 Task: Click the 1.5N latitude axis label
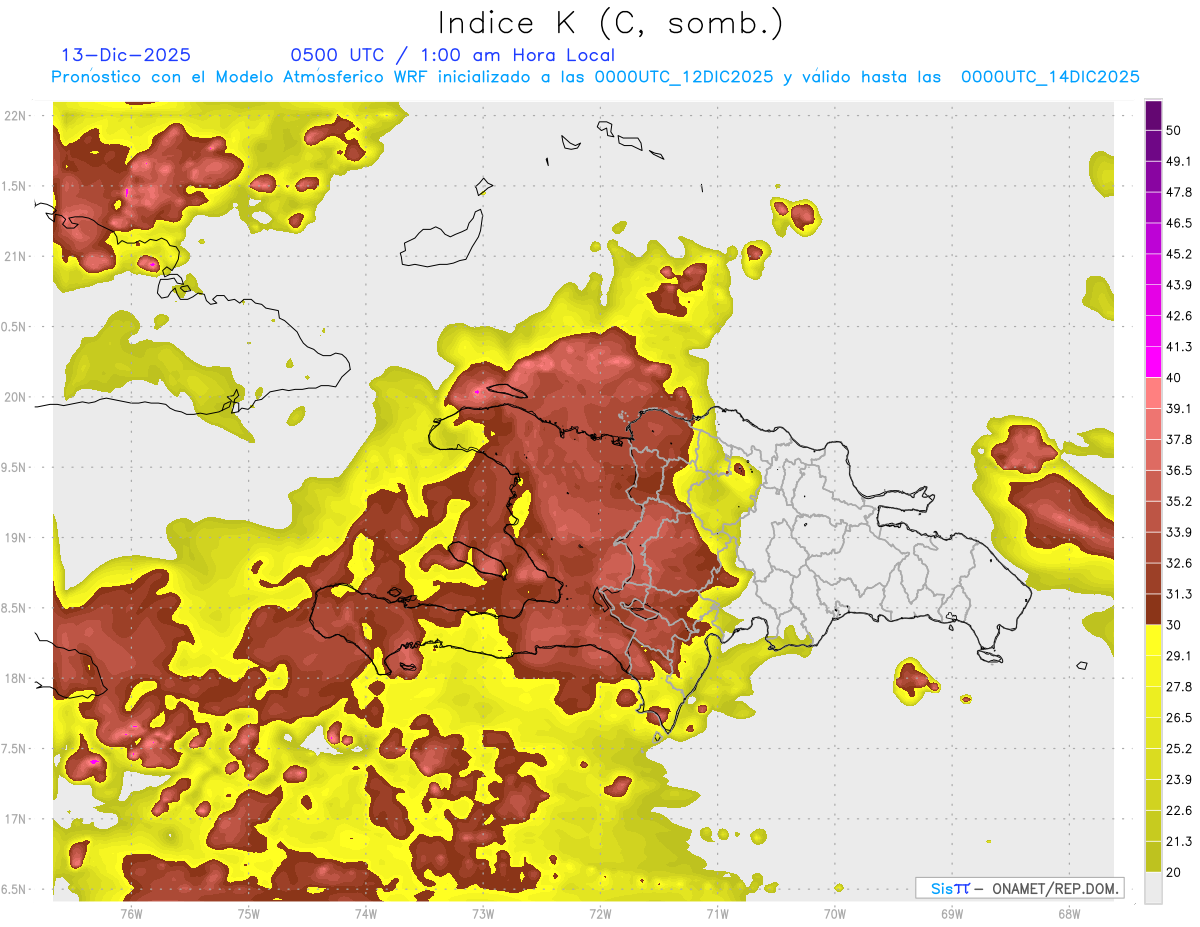click(x=14, y=186)
